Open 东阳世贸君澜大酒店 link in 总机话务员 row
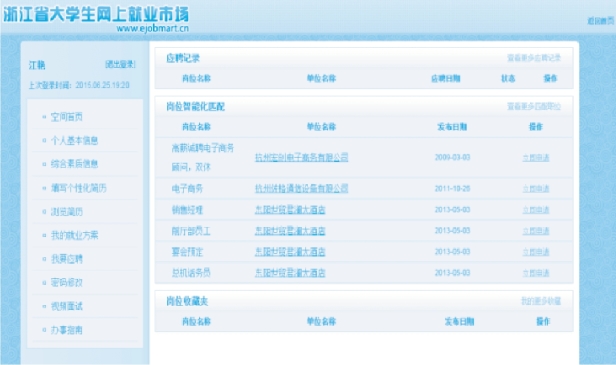 pos(290,273)
